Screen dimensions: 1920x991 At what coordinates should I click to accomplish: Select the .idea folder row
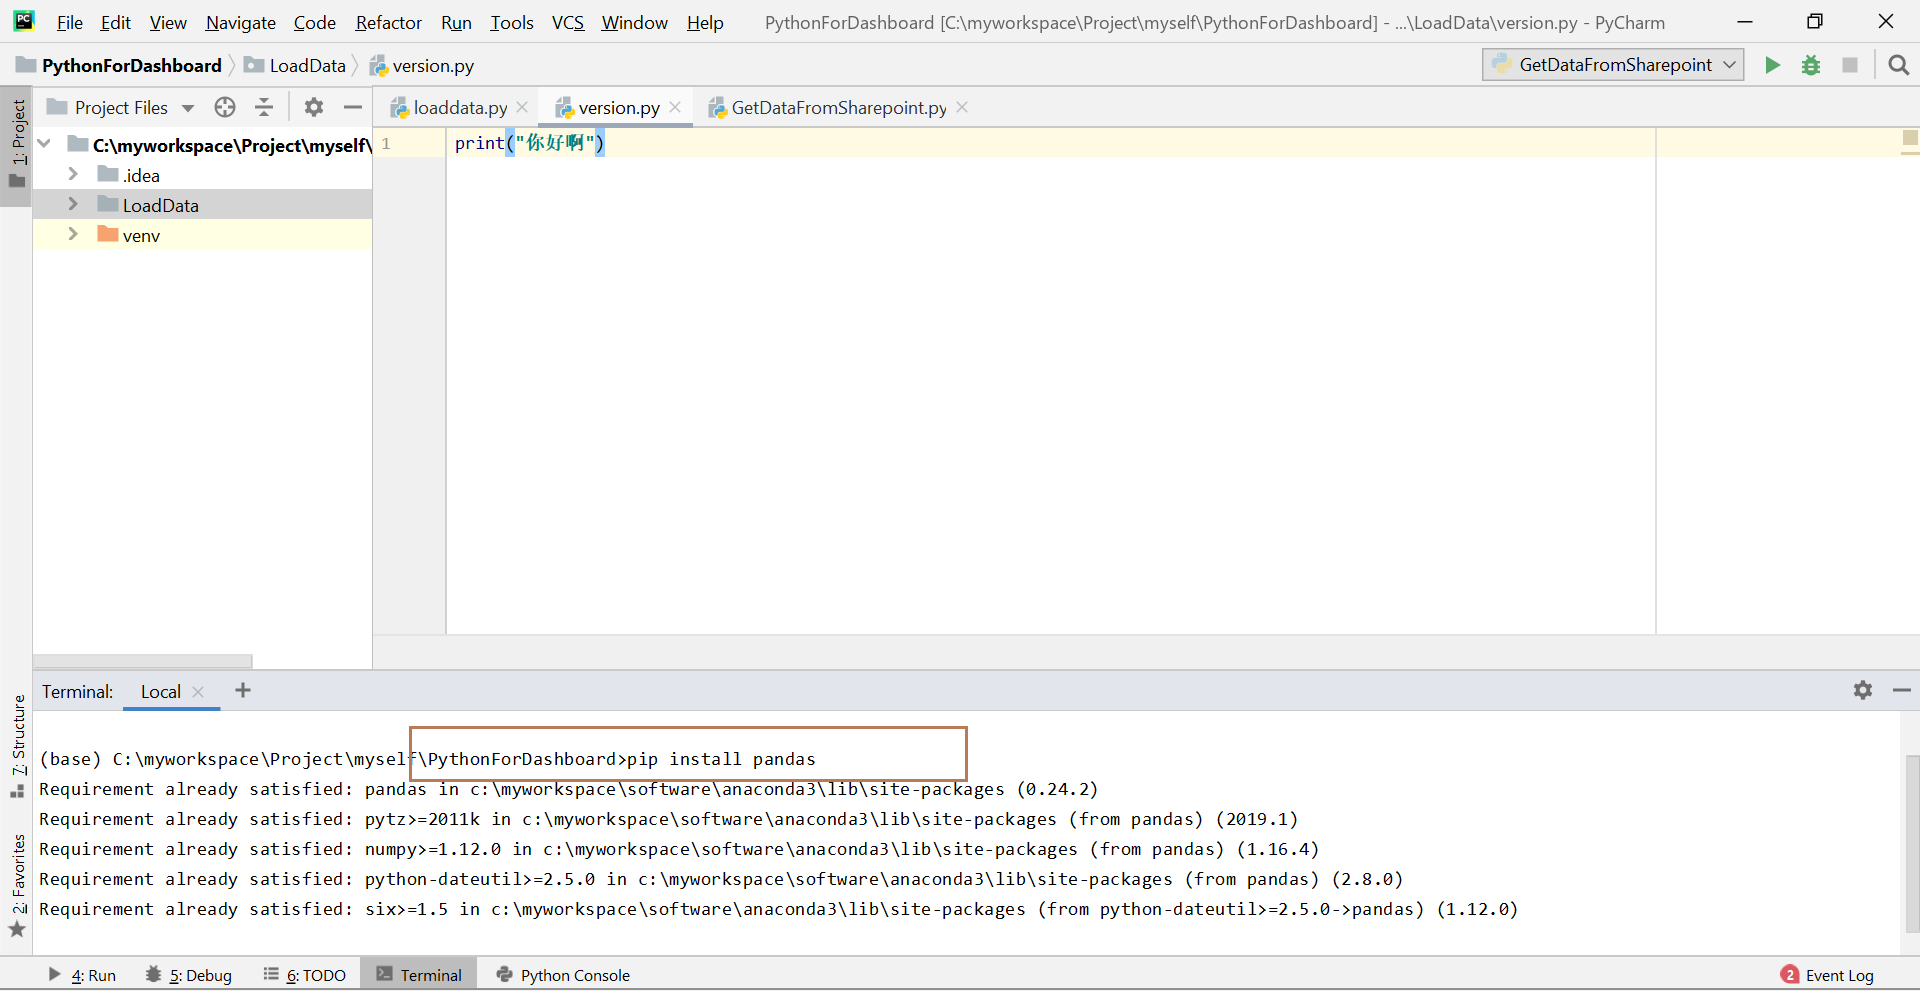point(203,175)
